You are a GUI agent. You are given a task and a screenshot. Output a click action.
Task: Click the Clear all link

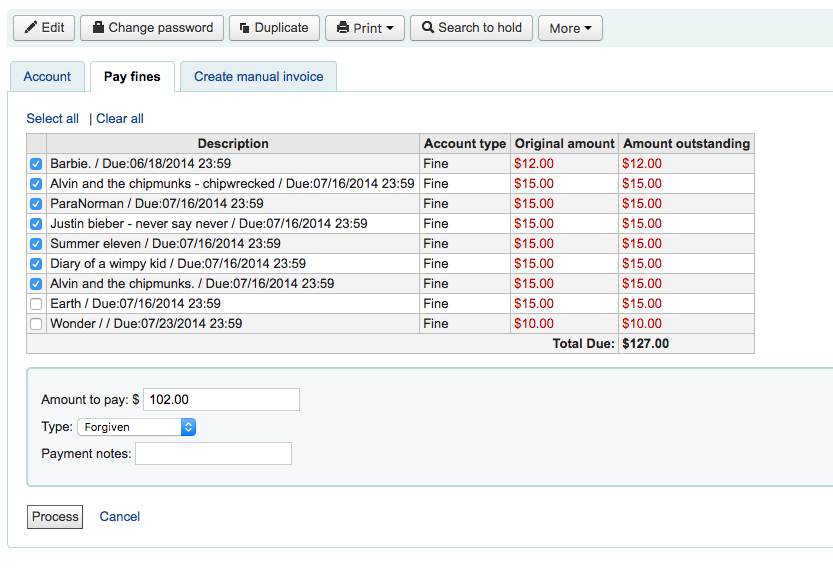pyautogui.click(x=120, y=119)
